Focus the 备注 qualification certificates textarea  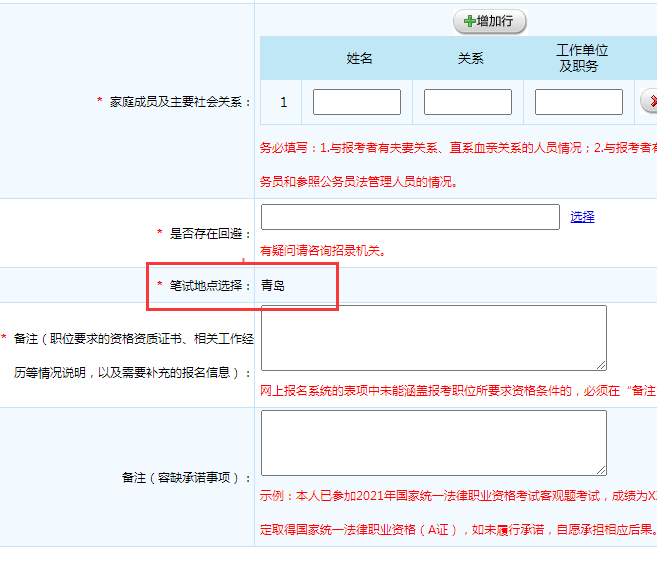[x=433, y=338]
